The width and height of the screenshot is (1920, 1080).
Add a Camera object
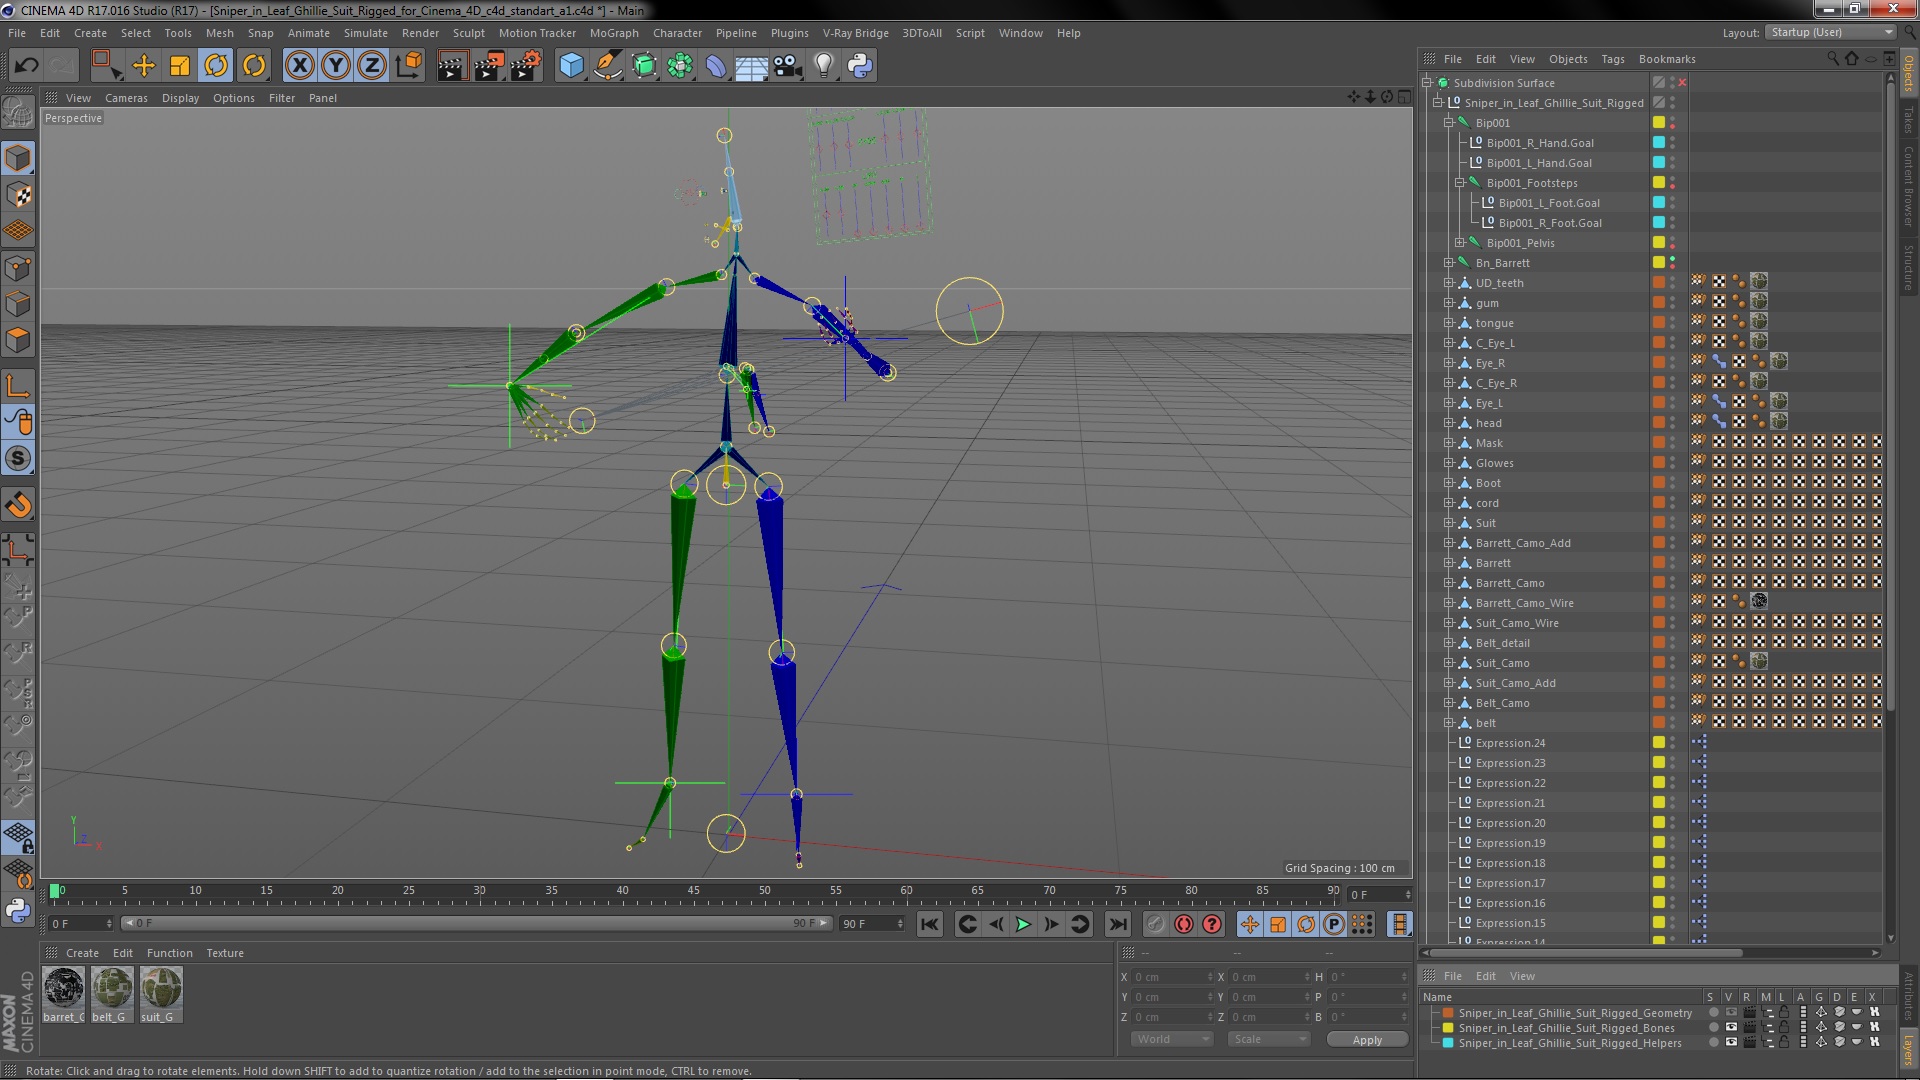click(788, 66)
